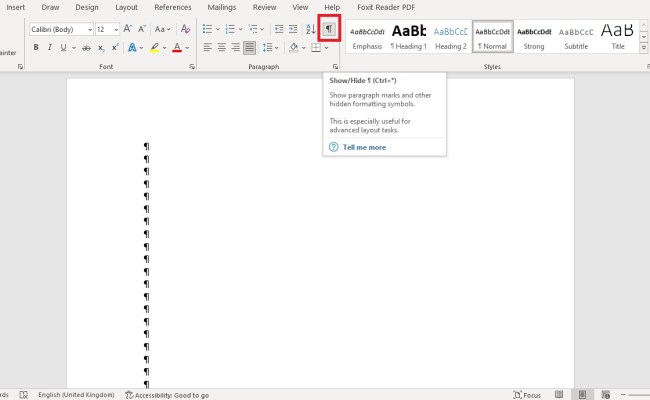Apply text highlight color
This screenshot has height=400, width=650.
pyautogui.click(x=155, y=48)
